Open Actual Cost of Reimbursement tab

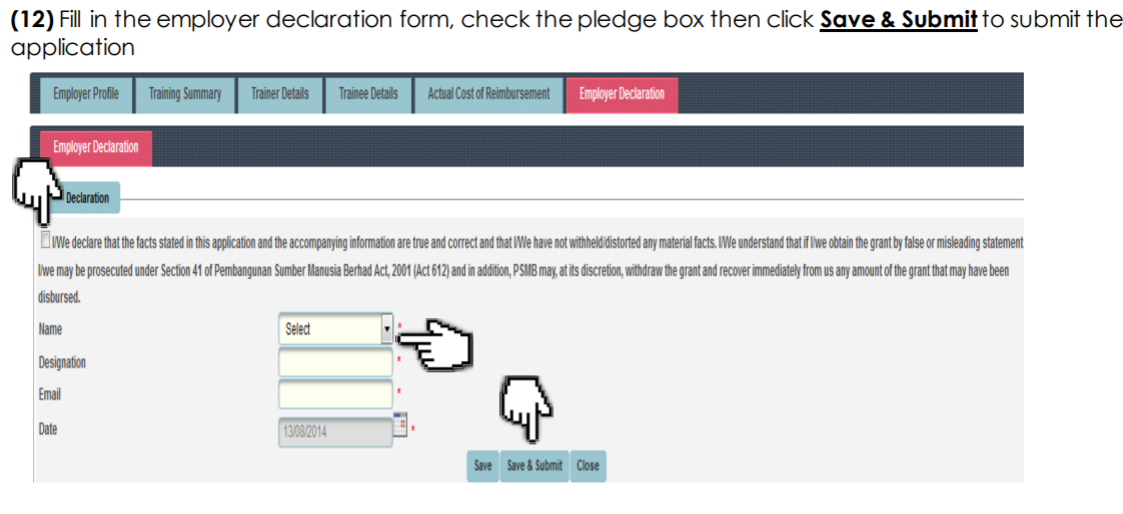coord(488,94)
